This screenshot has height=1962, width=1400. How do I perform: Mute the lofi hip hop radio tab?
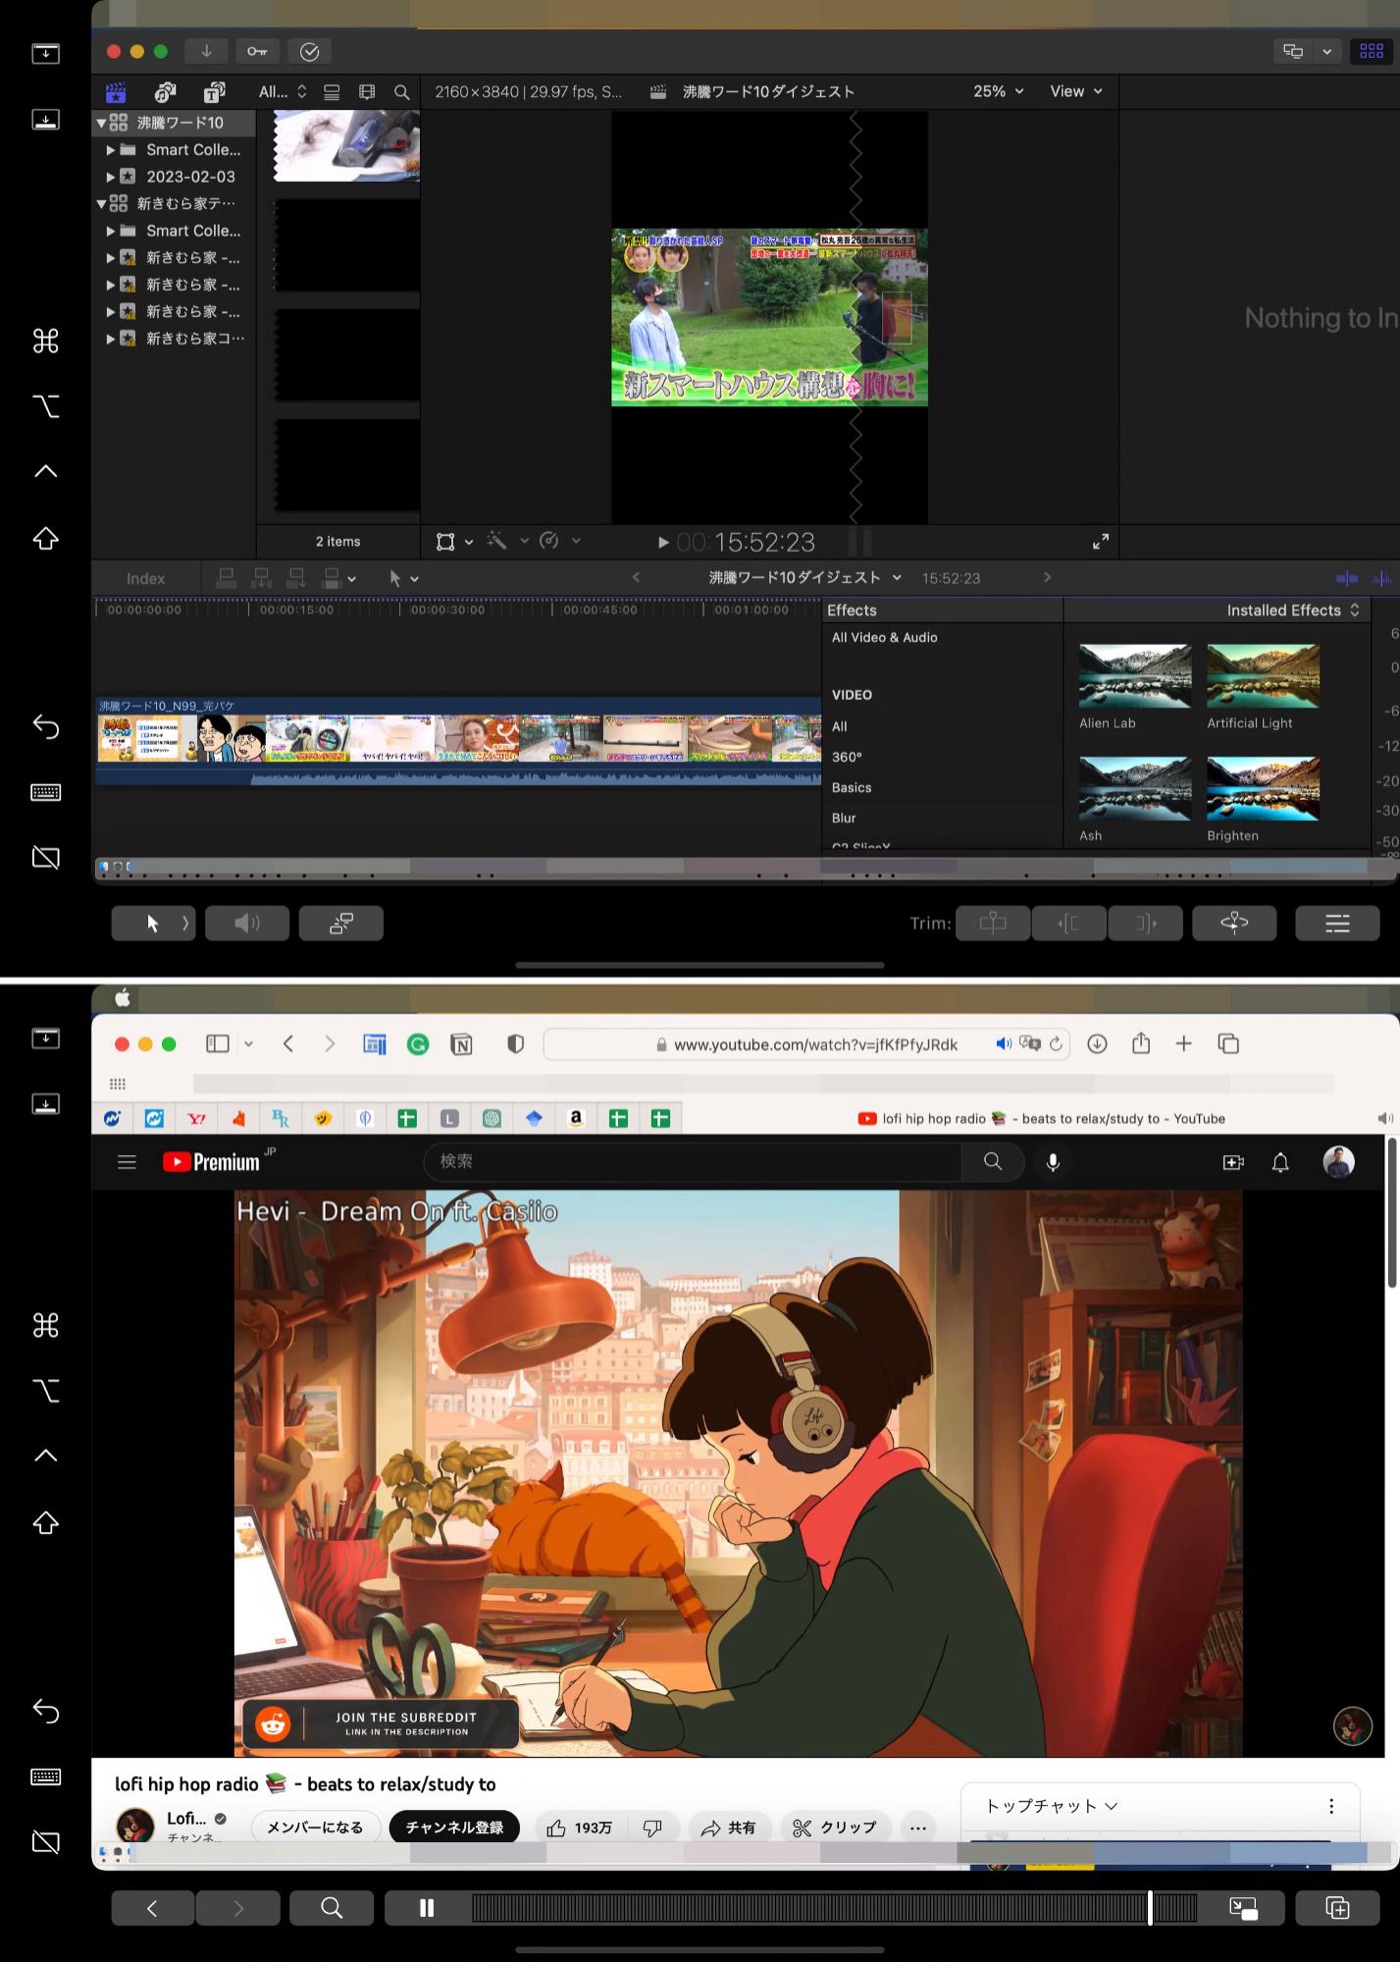click(1384, 1118)
